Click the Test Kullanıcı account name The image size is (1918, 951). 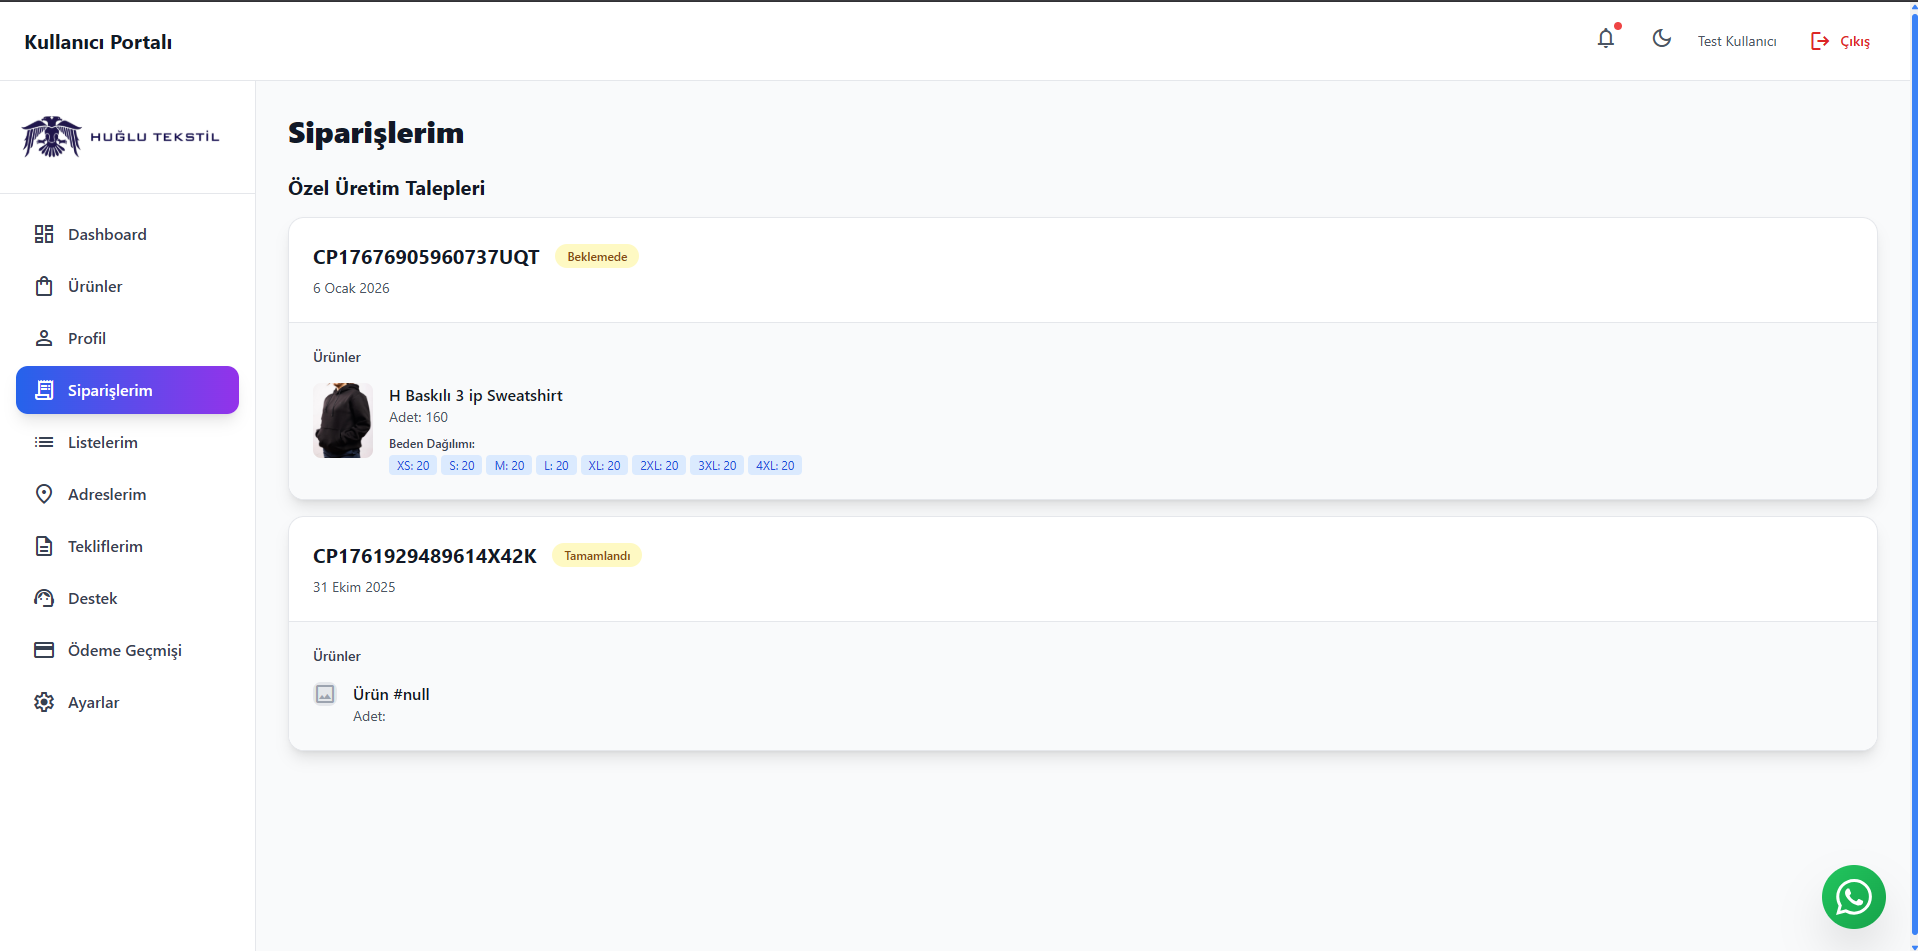coord(1737,41)
